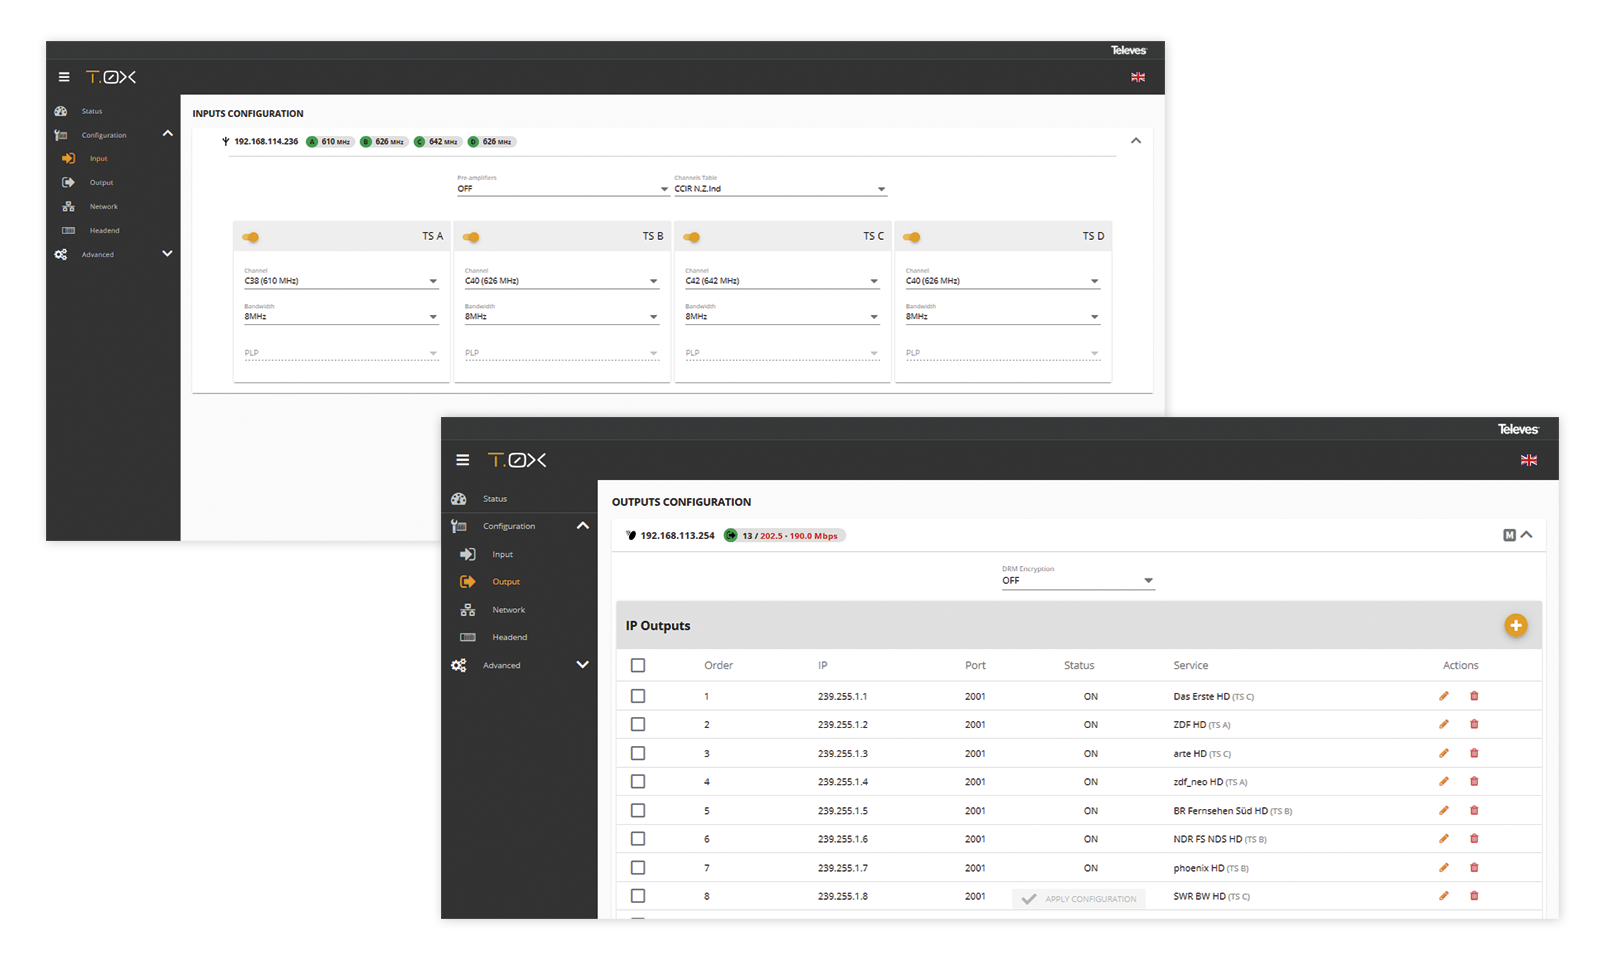The width and height of the screenshot is (1600, 965).
Task: Click UK flag language icon in Outputs window
Action: 1529,460
